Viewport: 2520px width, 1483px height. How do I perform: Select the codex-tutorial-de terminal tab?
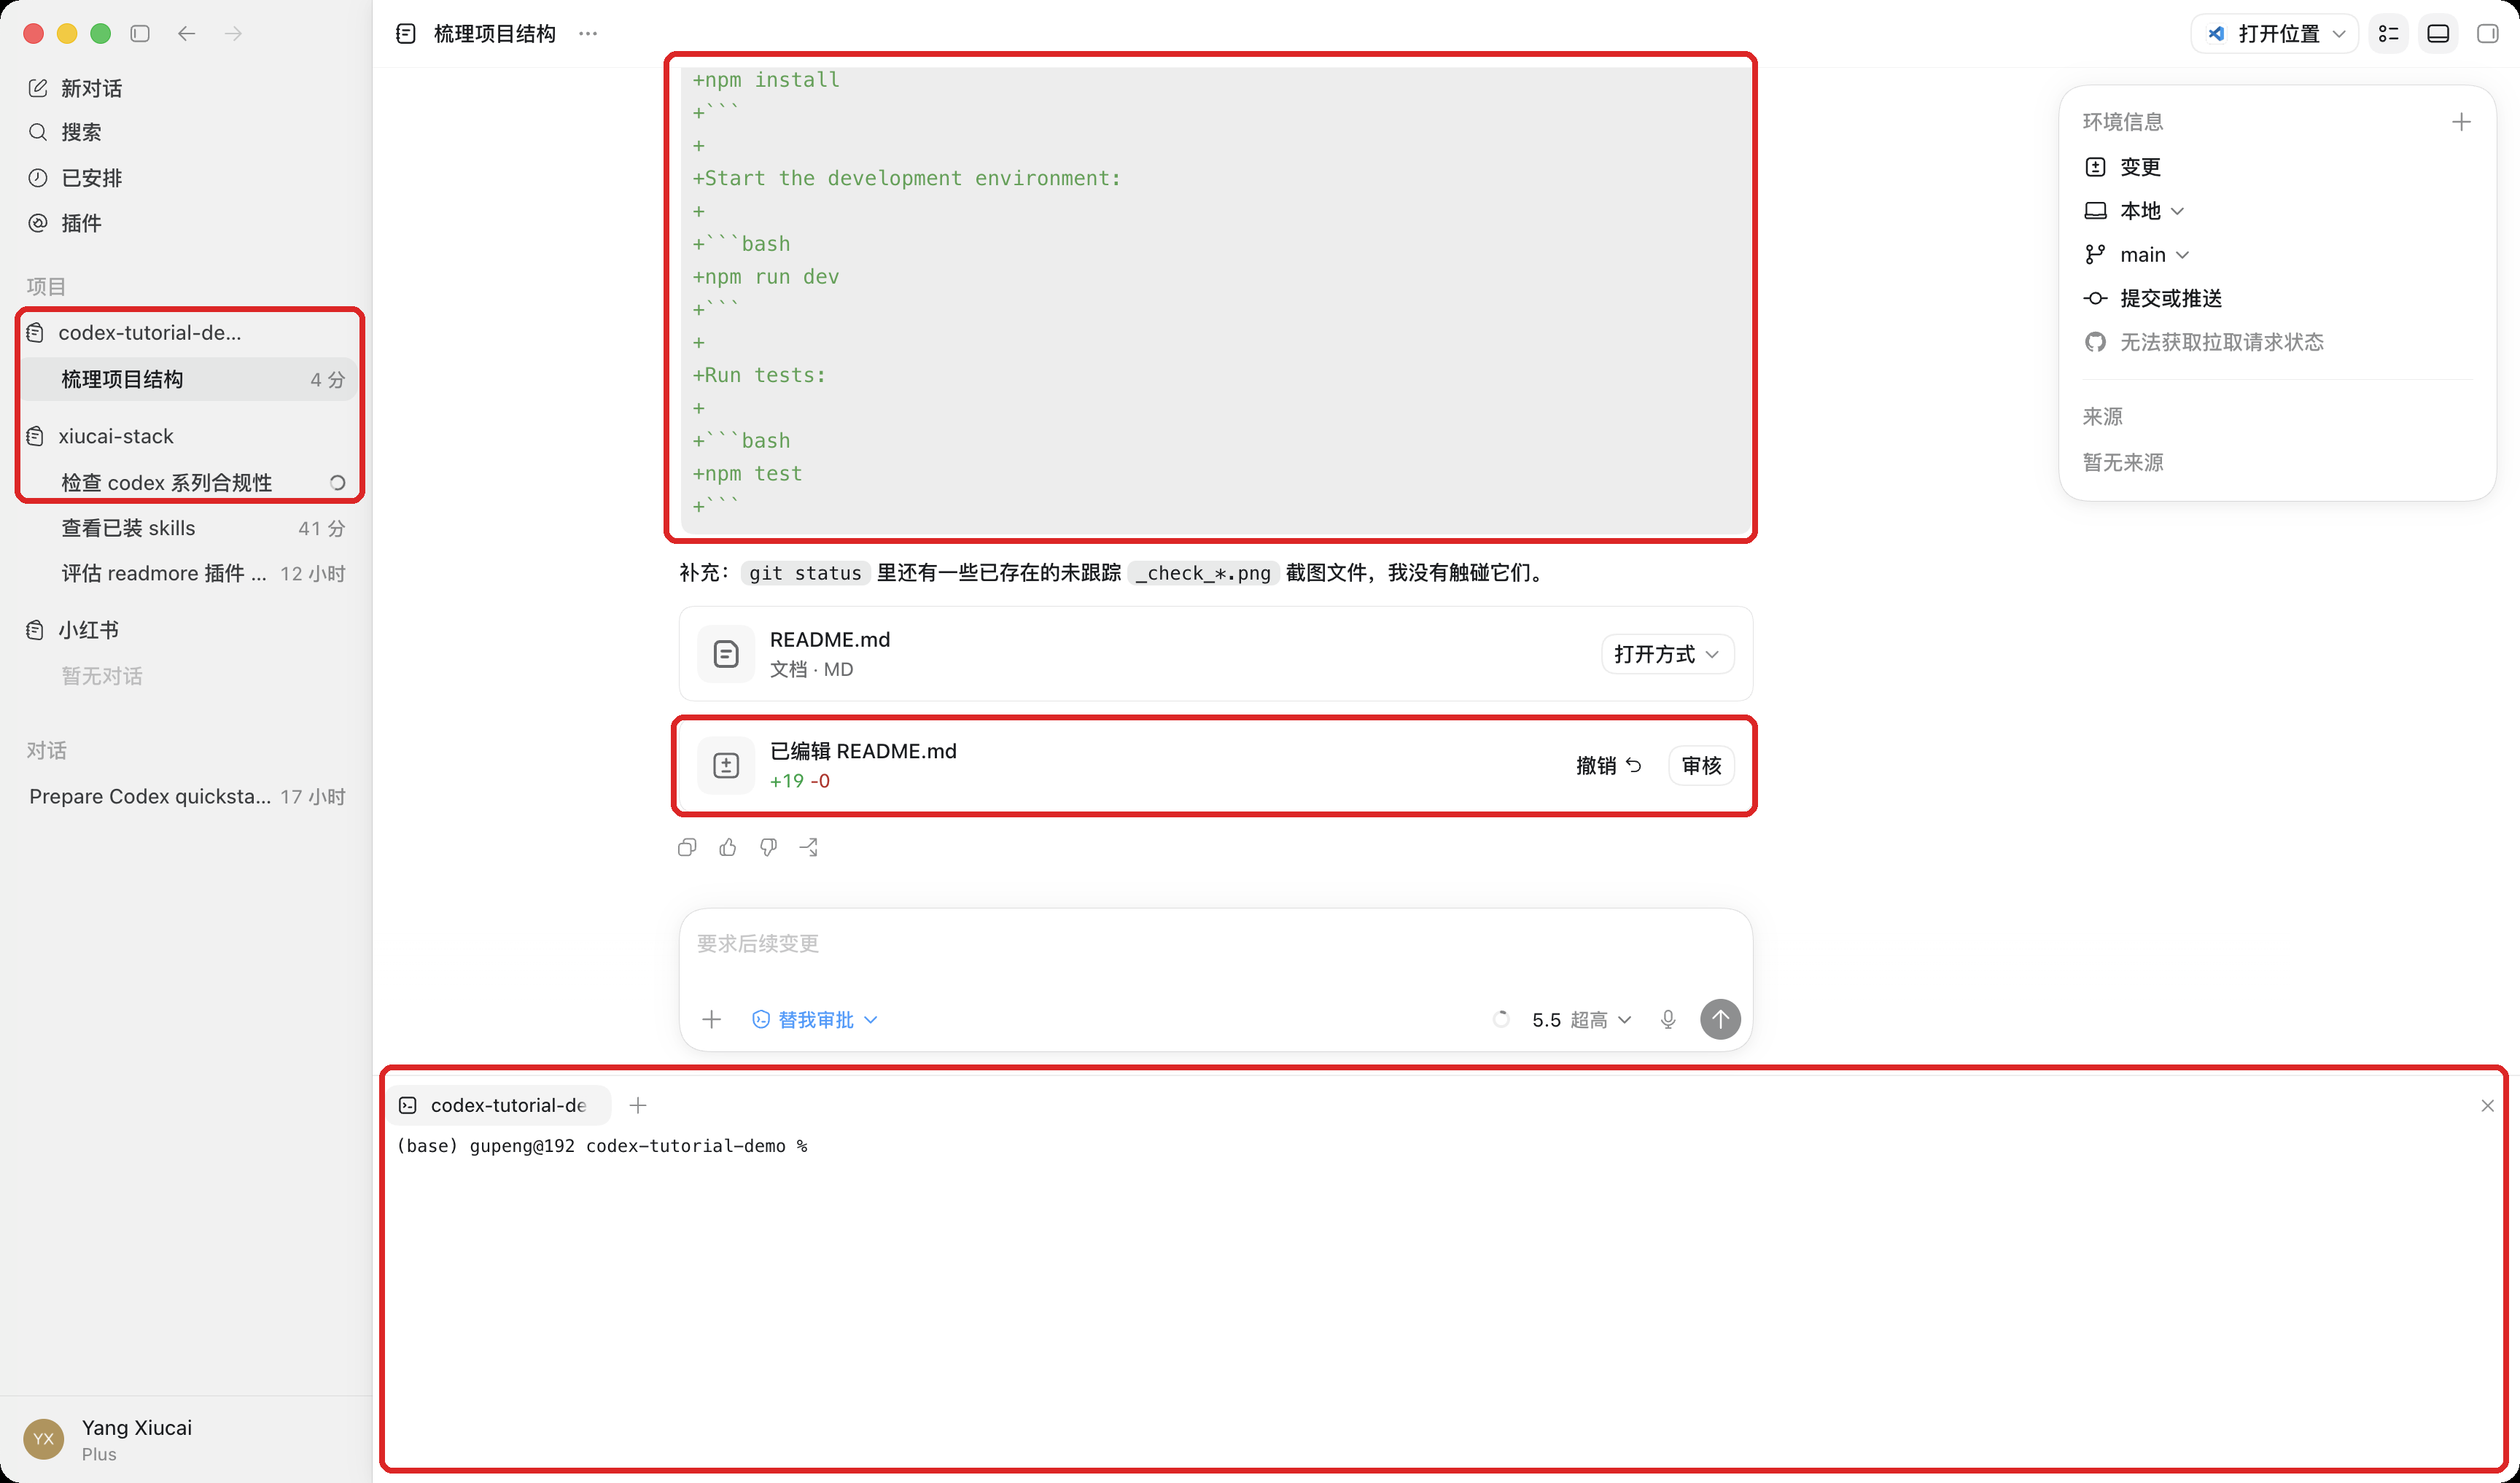498,1105
